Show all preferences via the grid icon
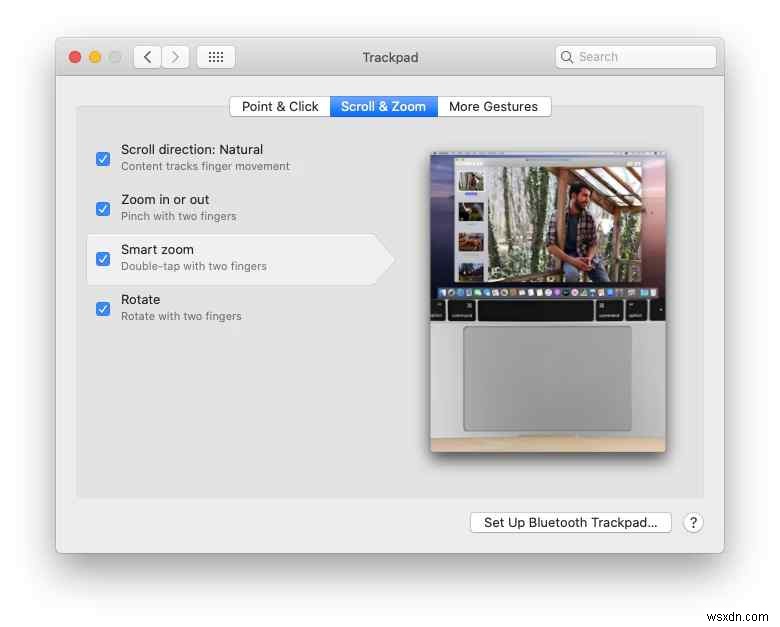Screen dimensions: 780x627 [216, 57]
